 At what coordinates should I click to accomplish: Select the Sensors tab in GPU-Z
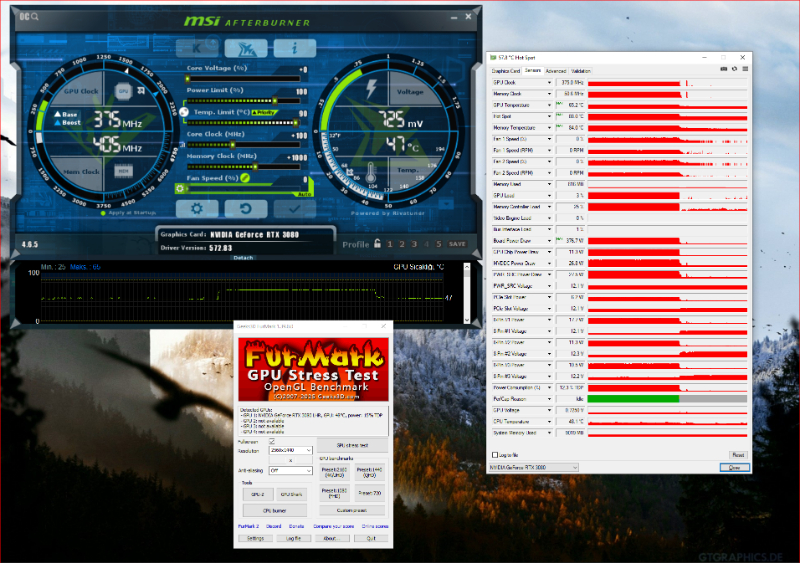(x=533, y=70)
